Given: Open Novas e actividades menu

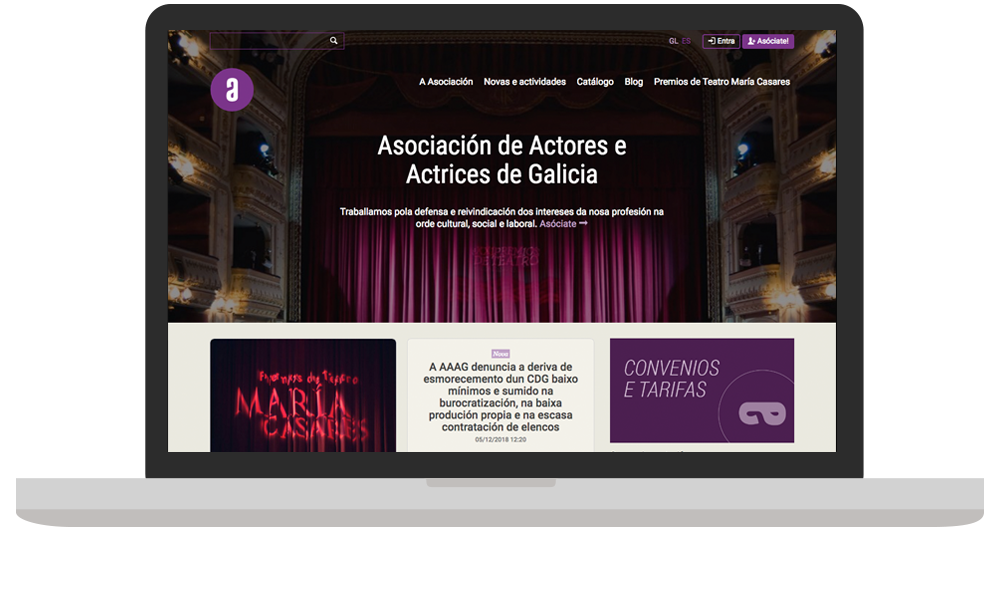Looking at the screenshot, I should click(524, 82).
